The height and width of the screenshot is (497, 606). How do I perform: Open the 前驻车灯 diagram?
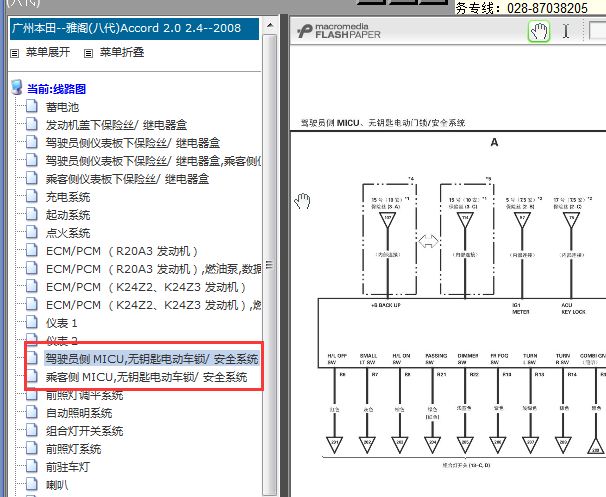click(68, 467)
